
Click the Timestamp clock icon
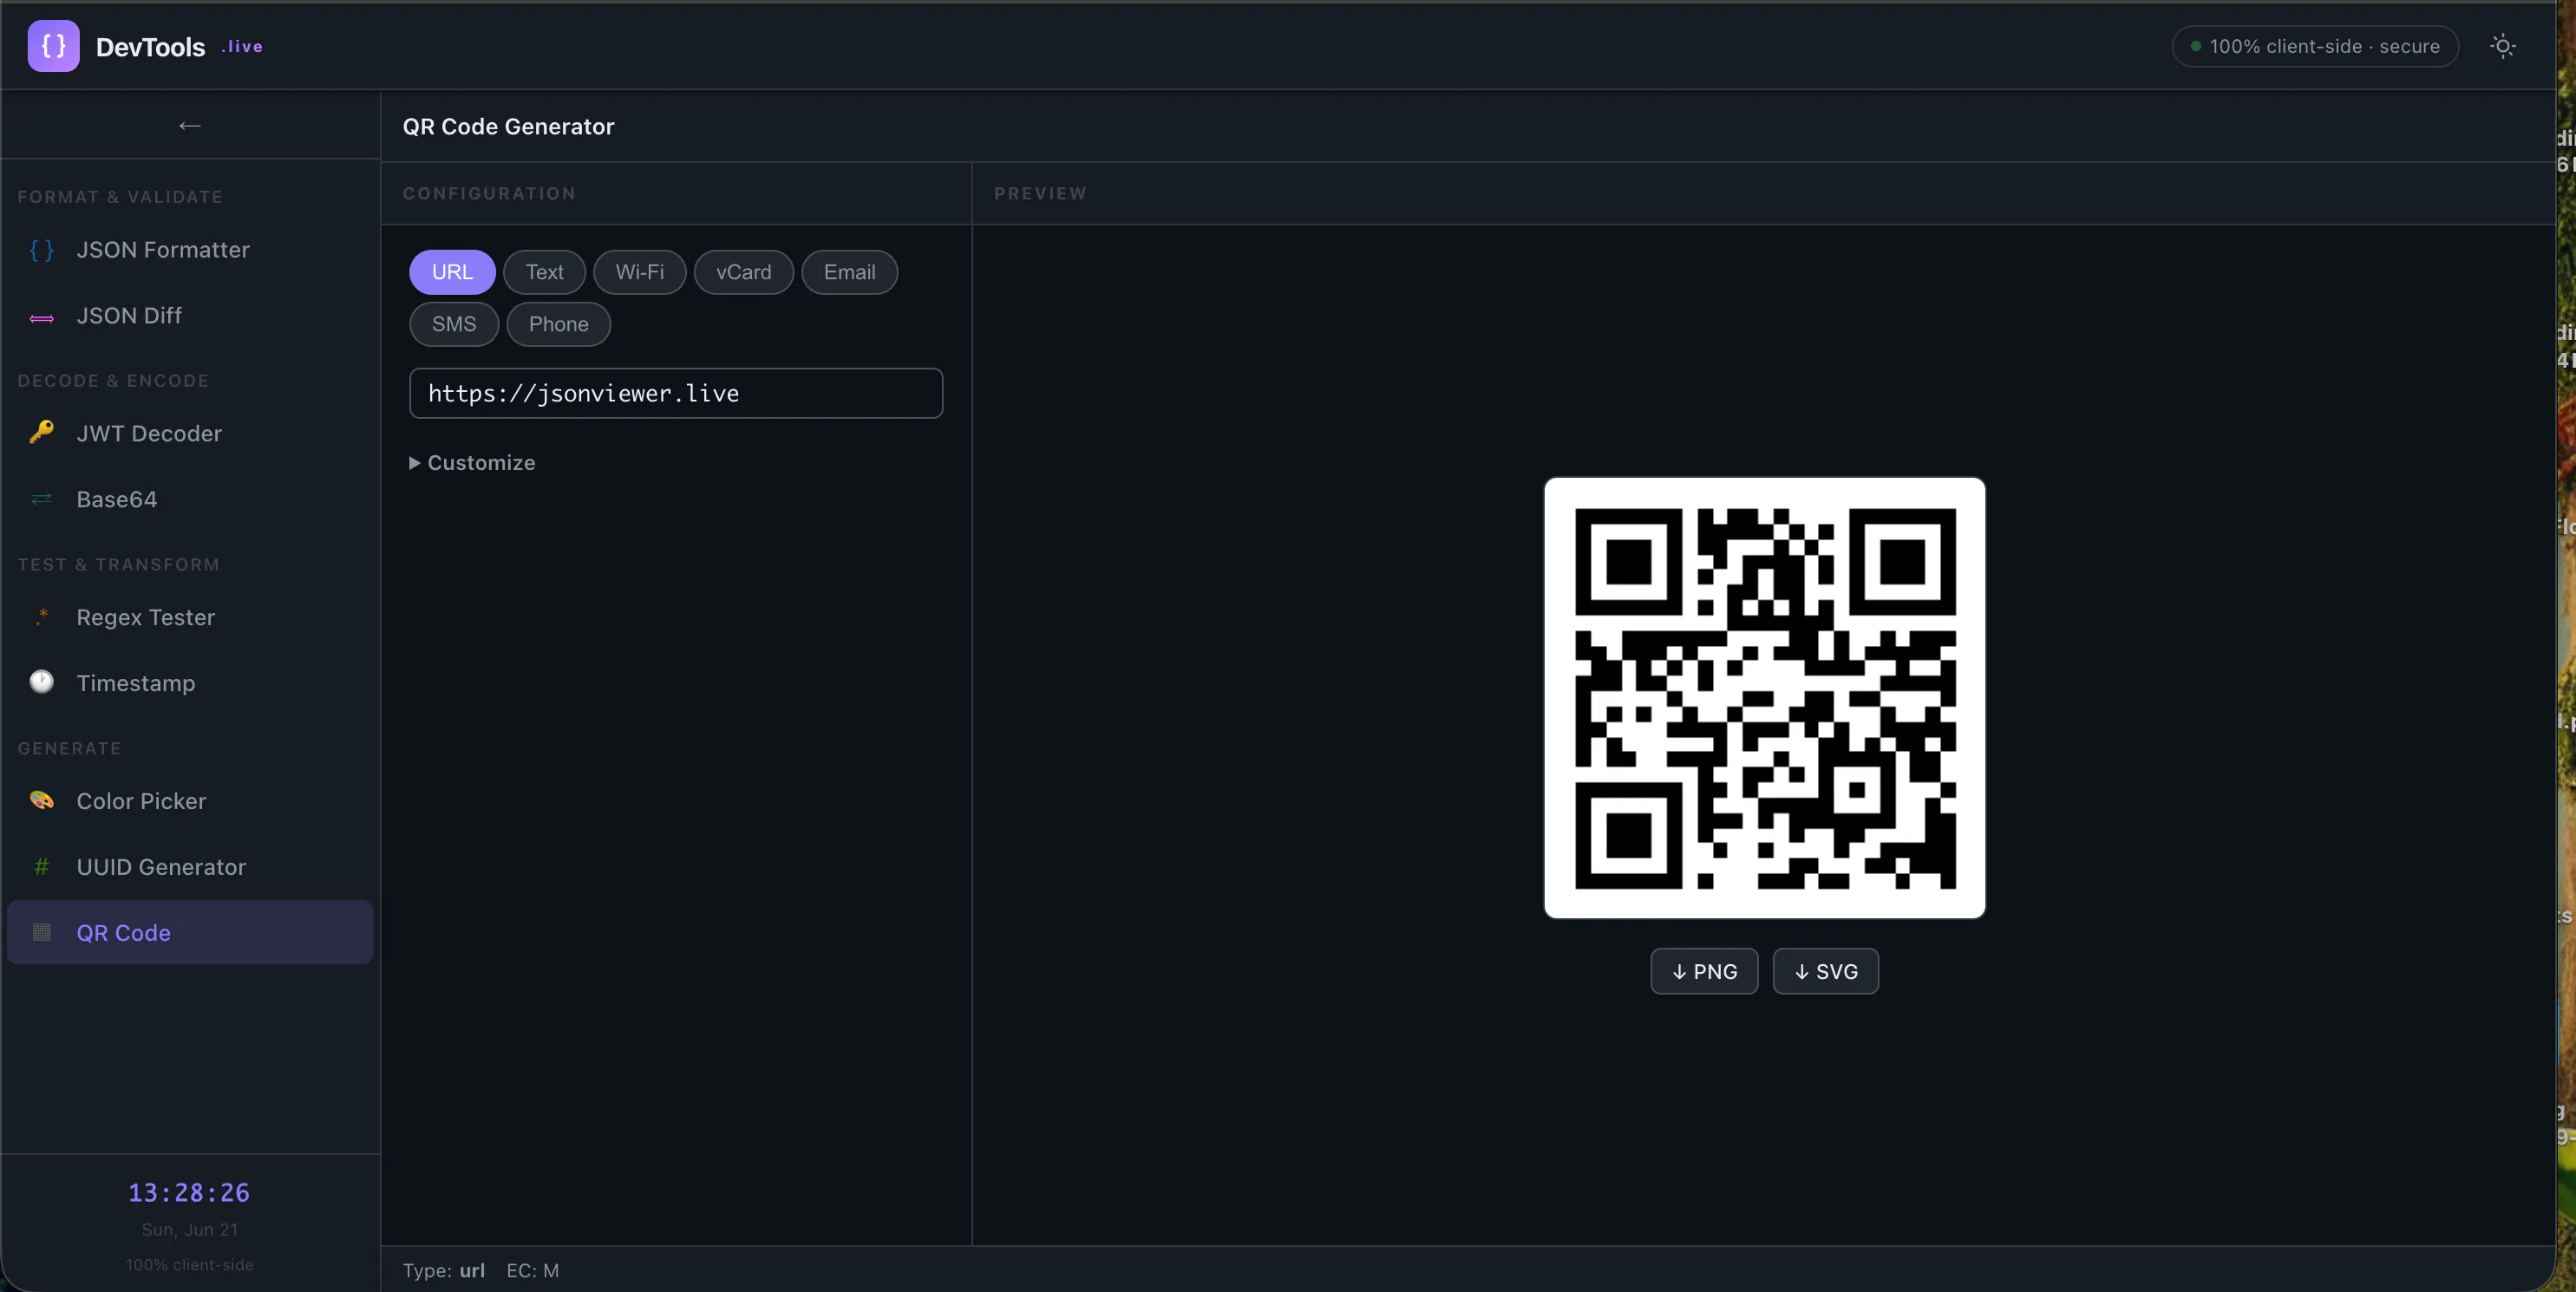coord(41,682)
